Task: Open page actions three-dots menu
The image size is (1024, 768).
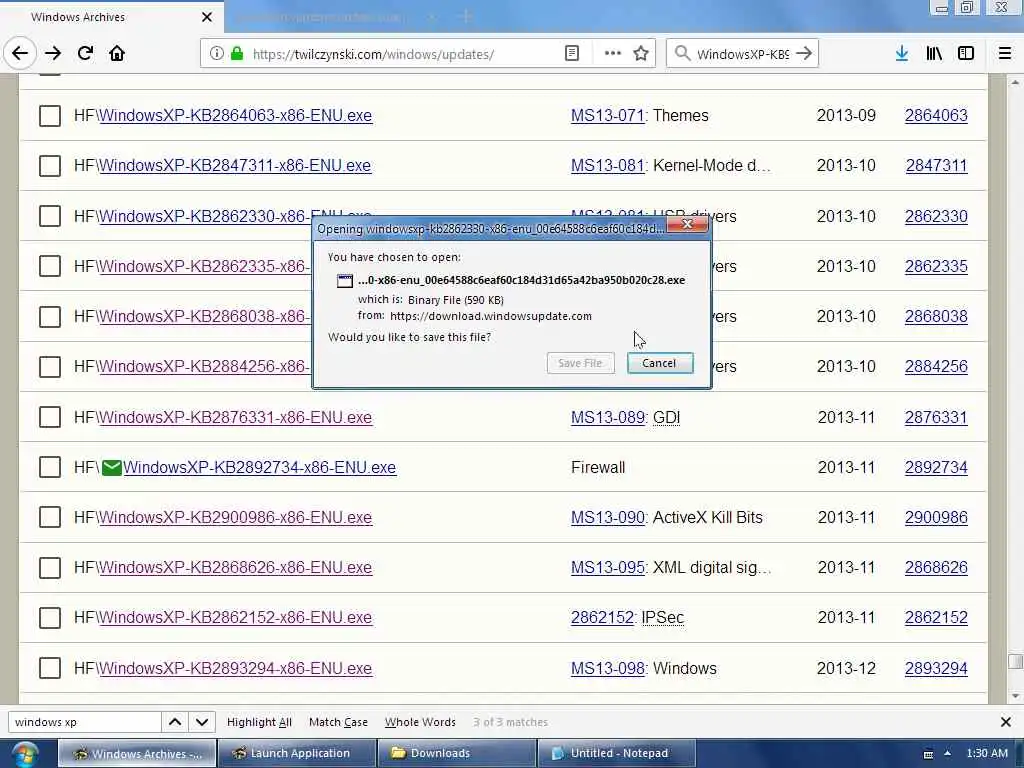Action: [x=613, y=54]
